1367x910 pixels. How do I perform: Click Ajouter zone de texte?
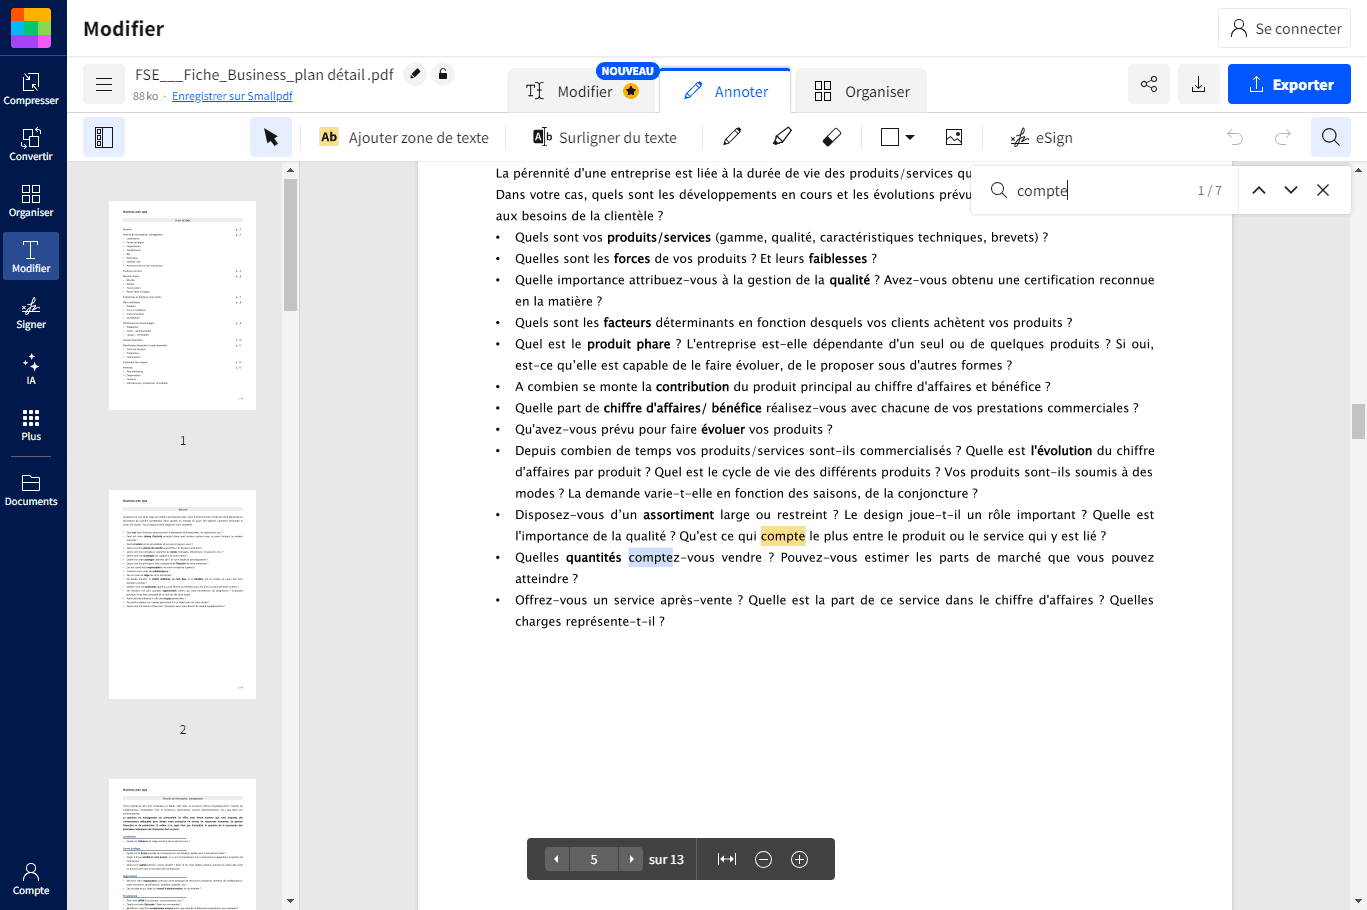(x=404, y=137)
